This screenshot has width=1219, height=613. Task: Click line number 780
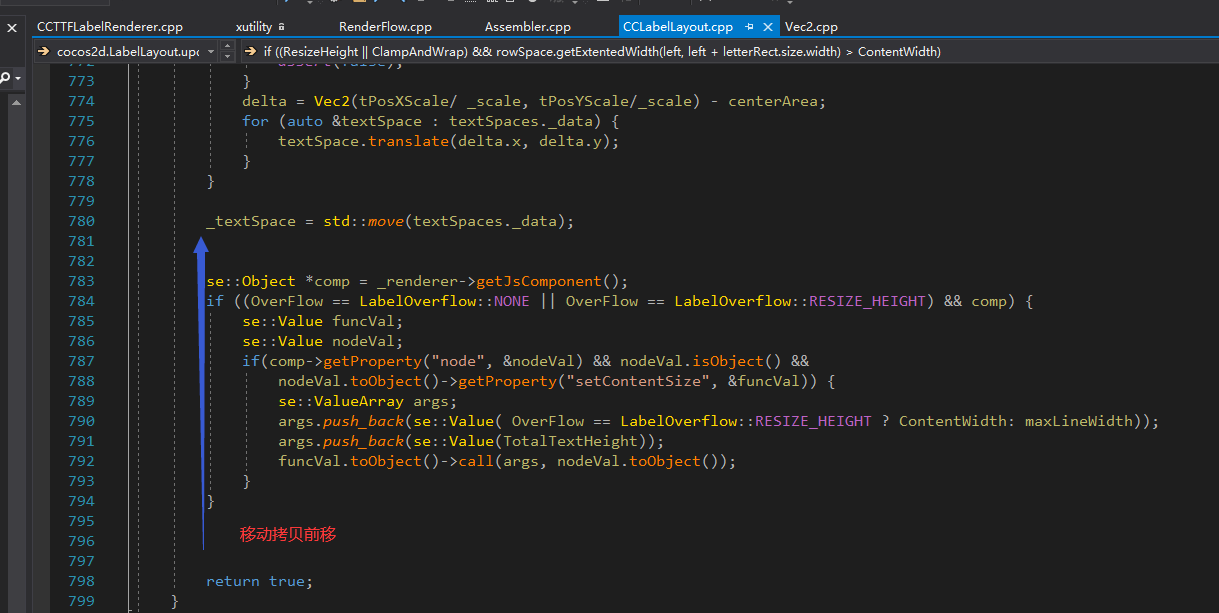(80, 221)
